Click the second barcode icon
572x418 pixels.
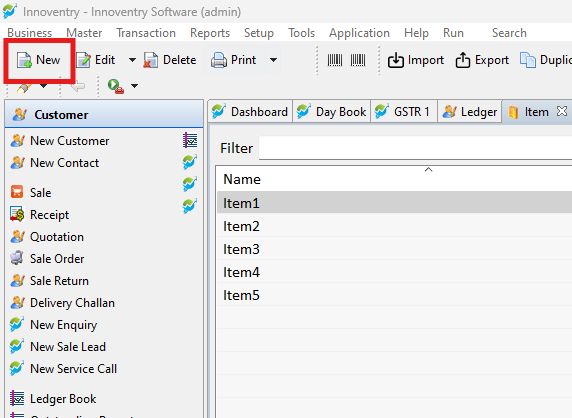[358, 60]
